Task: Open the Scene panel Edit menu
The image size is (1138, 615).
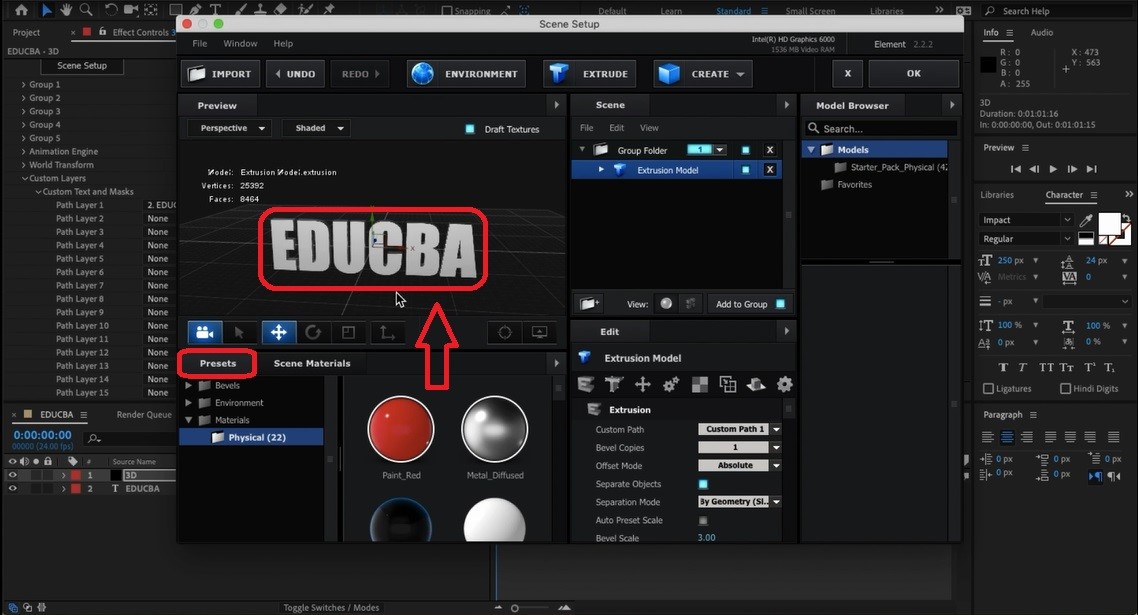Action: (x=616, y=128)
